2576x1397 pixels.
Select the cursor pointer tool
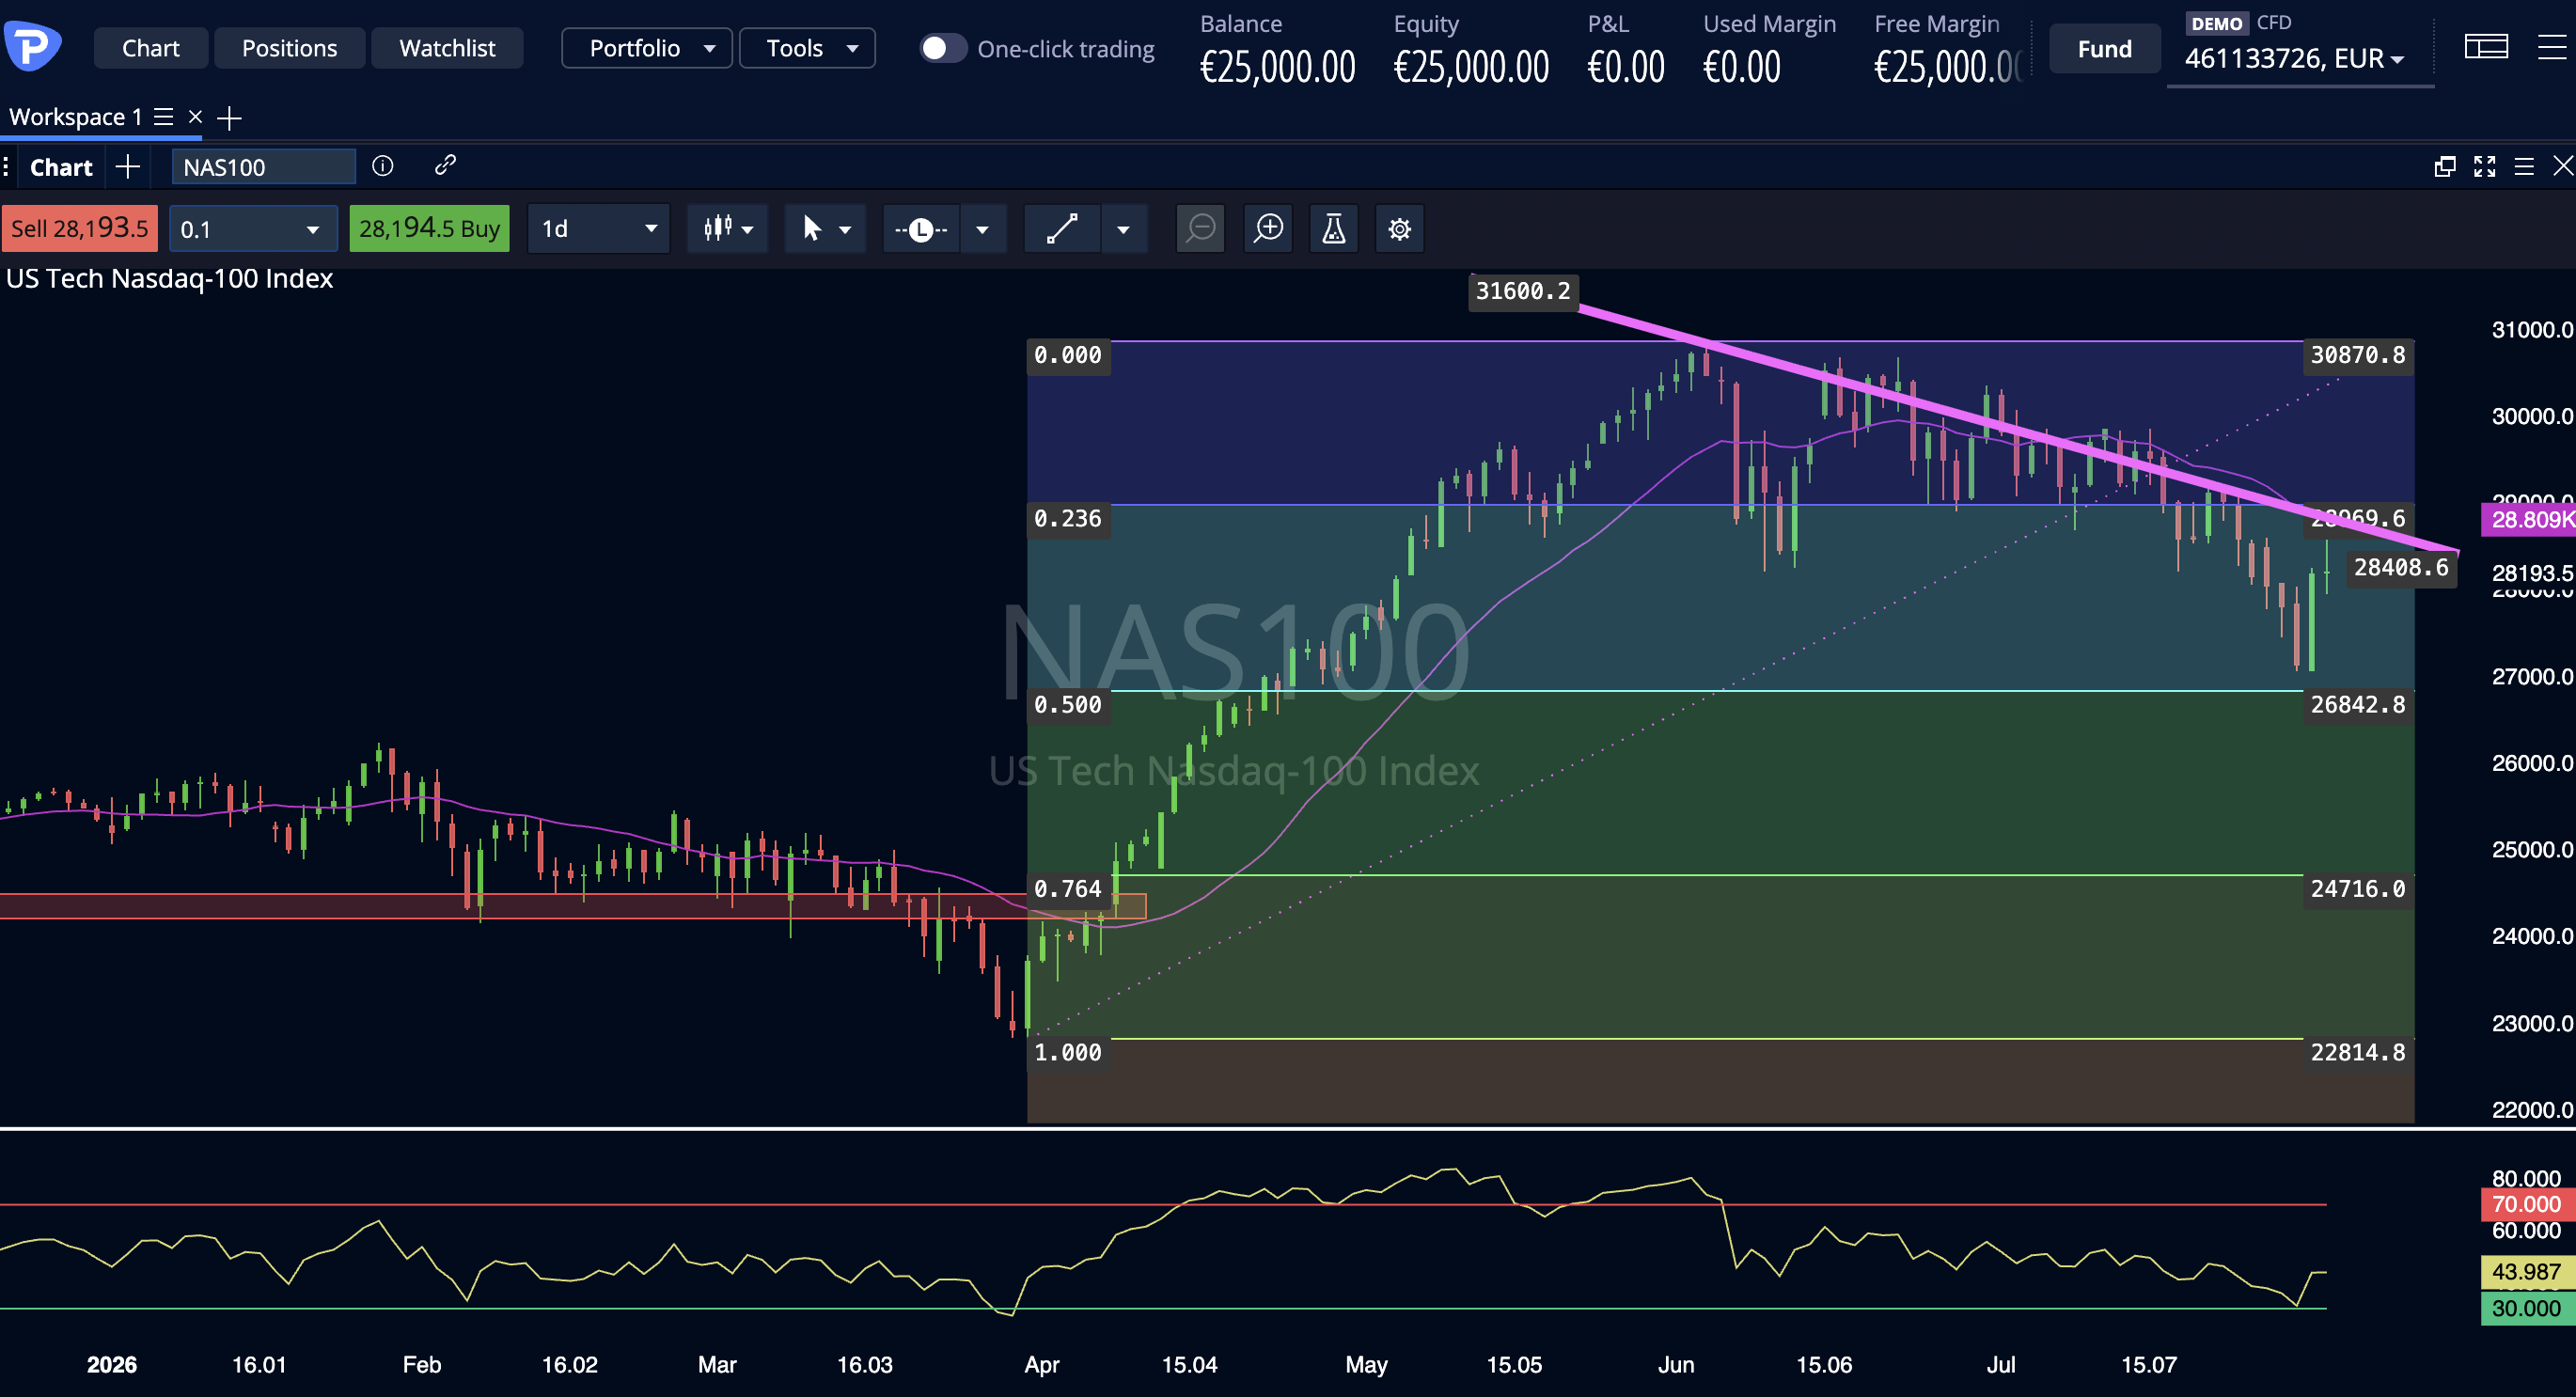point(812,229)
